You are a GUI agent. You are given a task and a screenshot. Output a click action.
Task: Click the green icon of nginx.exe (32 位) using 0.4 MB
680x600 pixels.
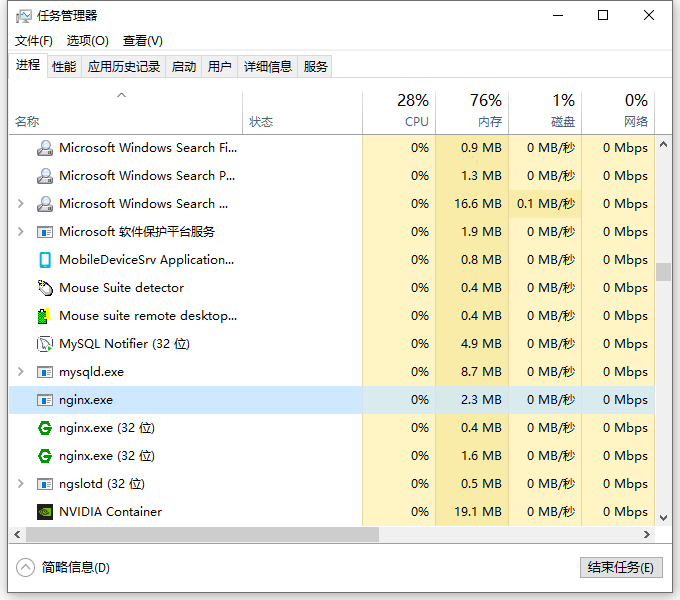click(x=45, y=428)
